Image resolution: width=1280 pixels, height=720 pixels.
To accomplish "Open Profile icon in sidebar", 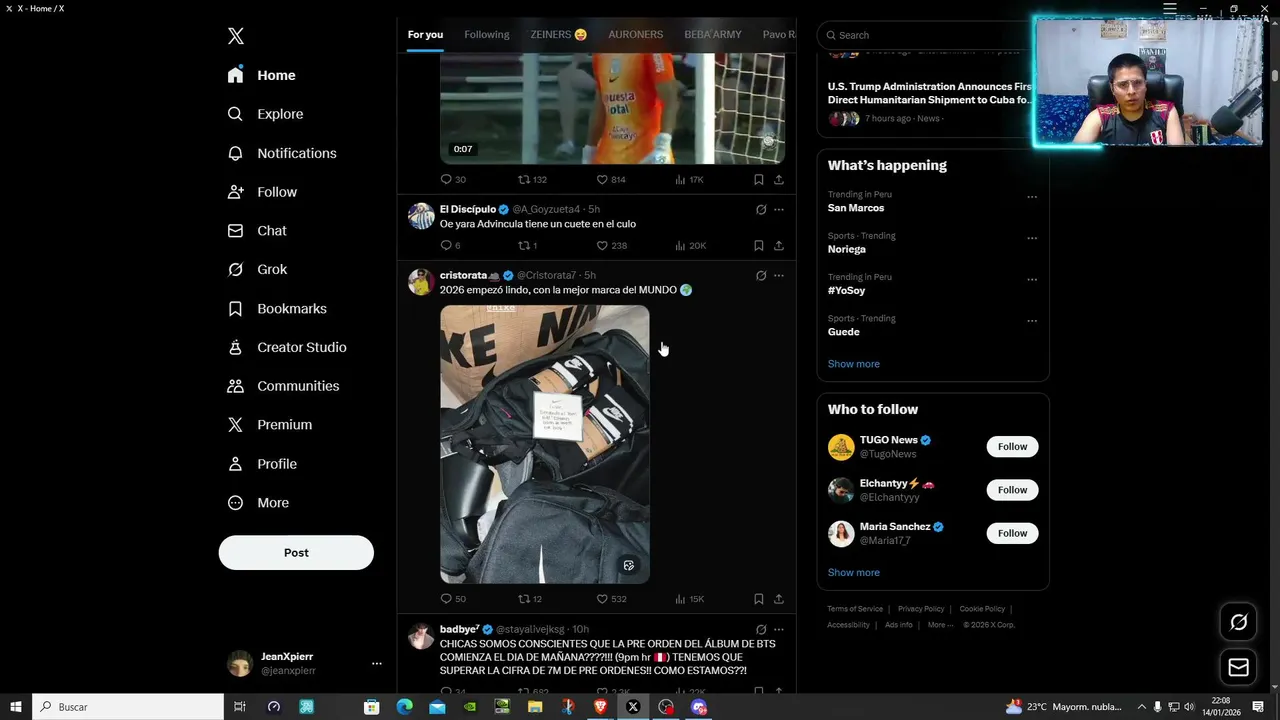I will point(235,464).
